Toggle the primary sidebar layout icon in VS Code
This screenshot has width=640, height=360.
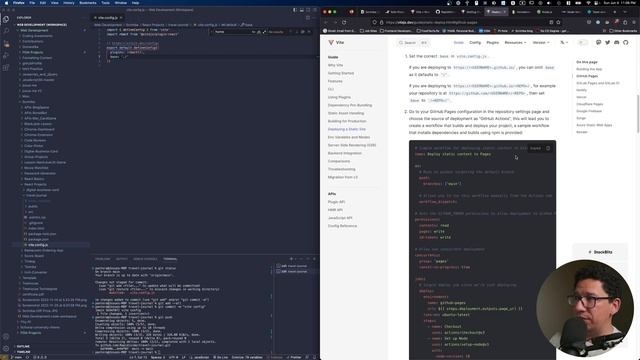[x=295, y=10]
